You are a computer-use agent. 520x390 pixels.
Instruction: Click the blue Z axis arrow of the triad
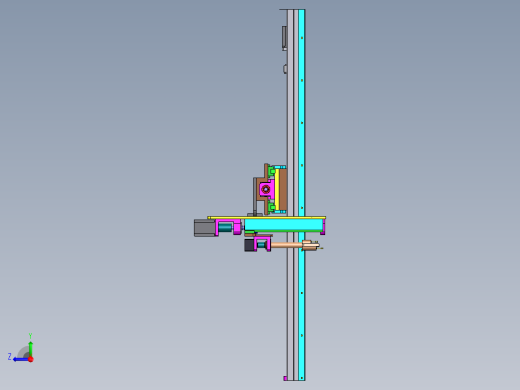[21, 359]
